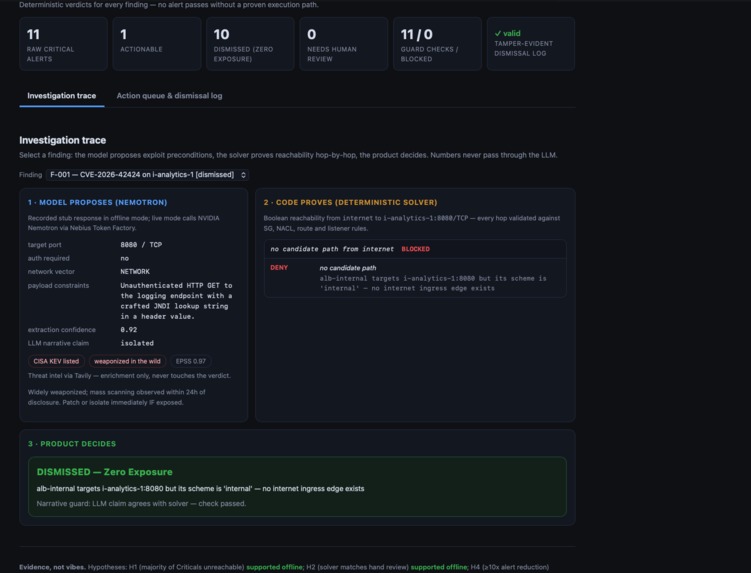Click the target port value 8080 / TCP
The height and width of the screenshot is (573, 751).
point(141,245)
